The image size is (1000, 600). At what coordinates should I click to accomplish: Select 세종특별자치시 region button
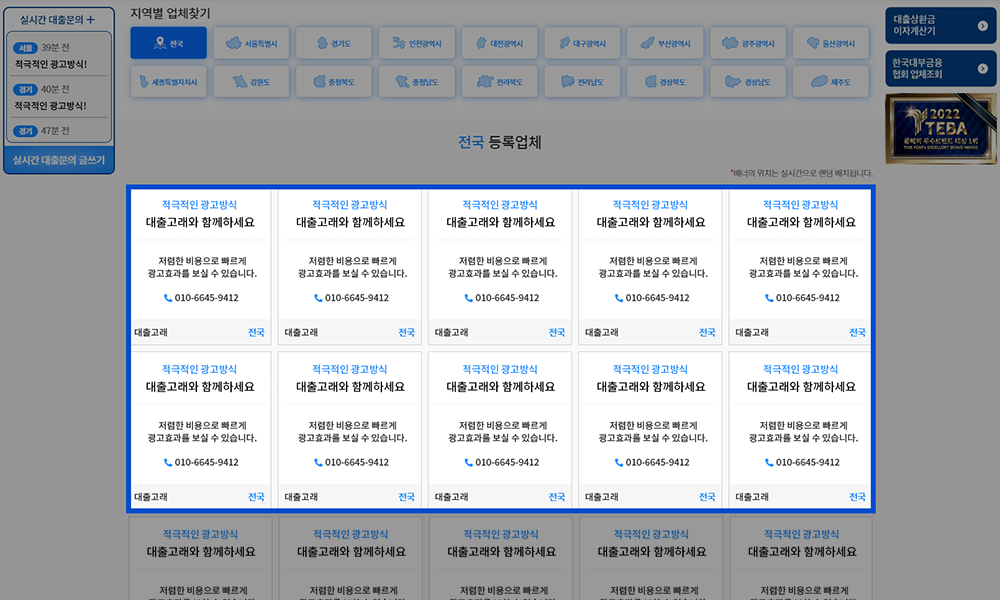168,82
